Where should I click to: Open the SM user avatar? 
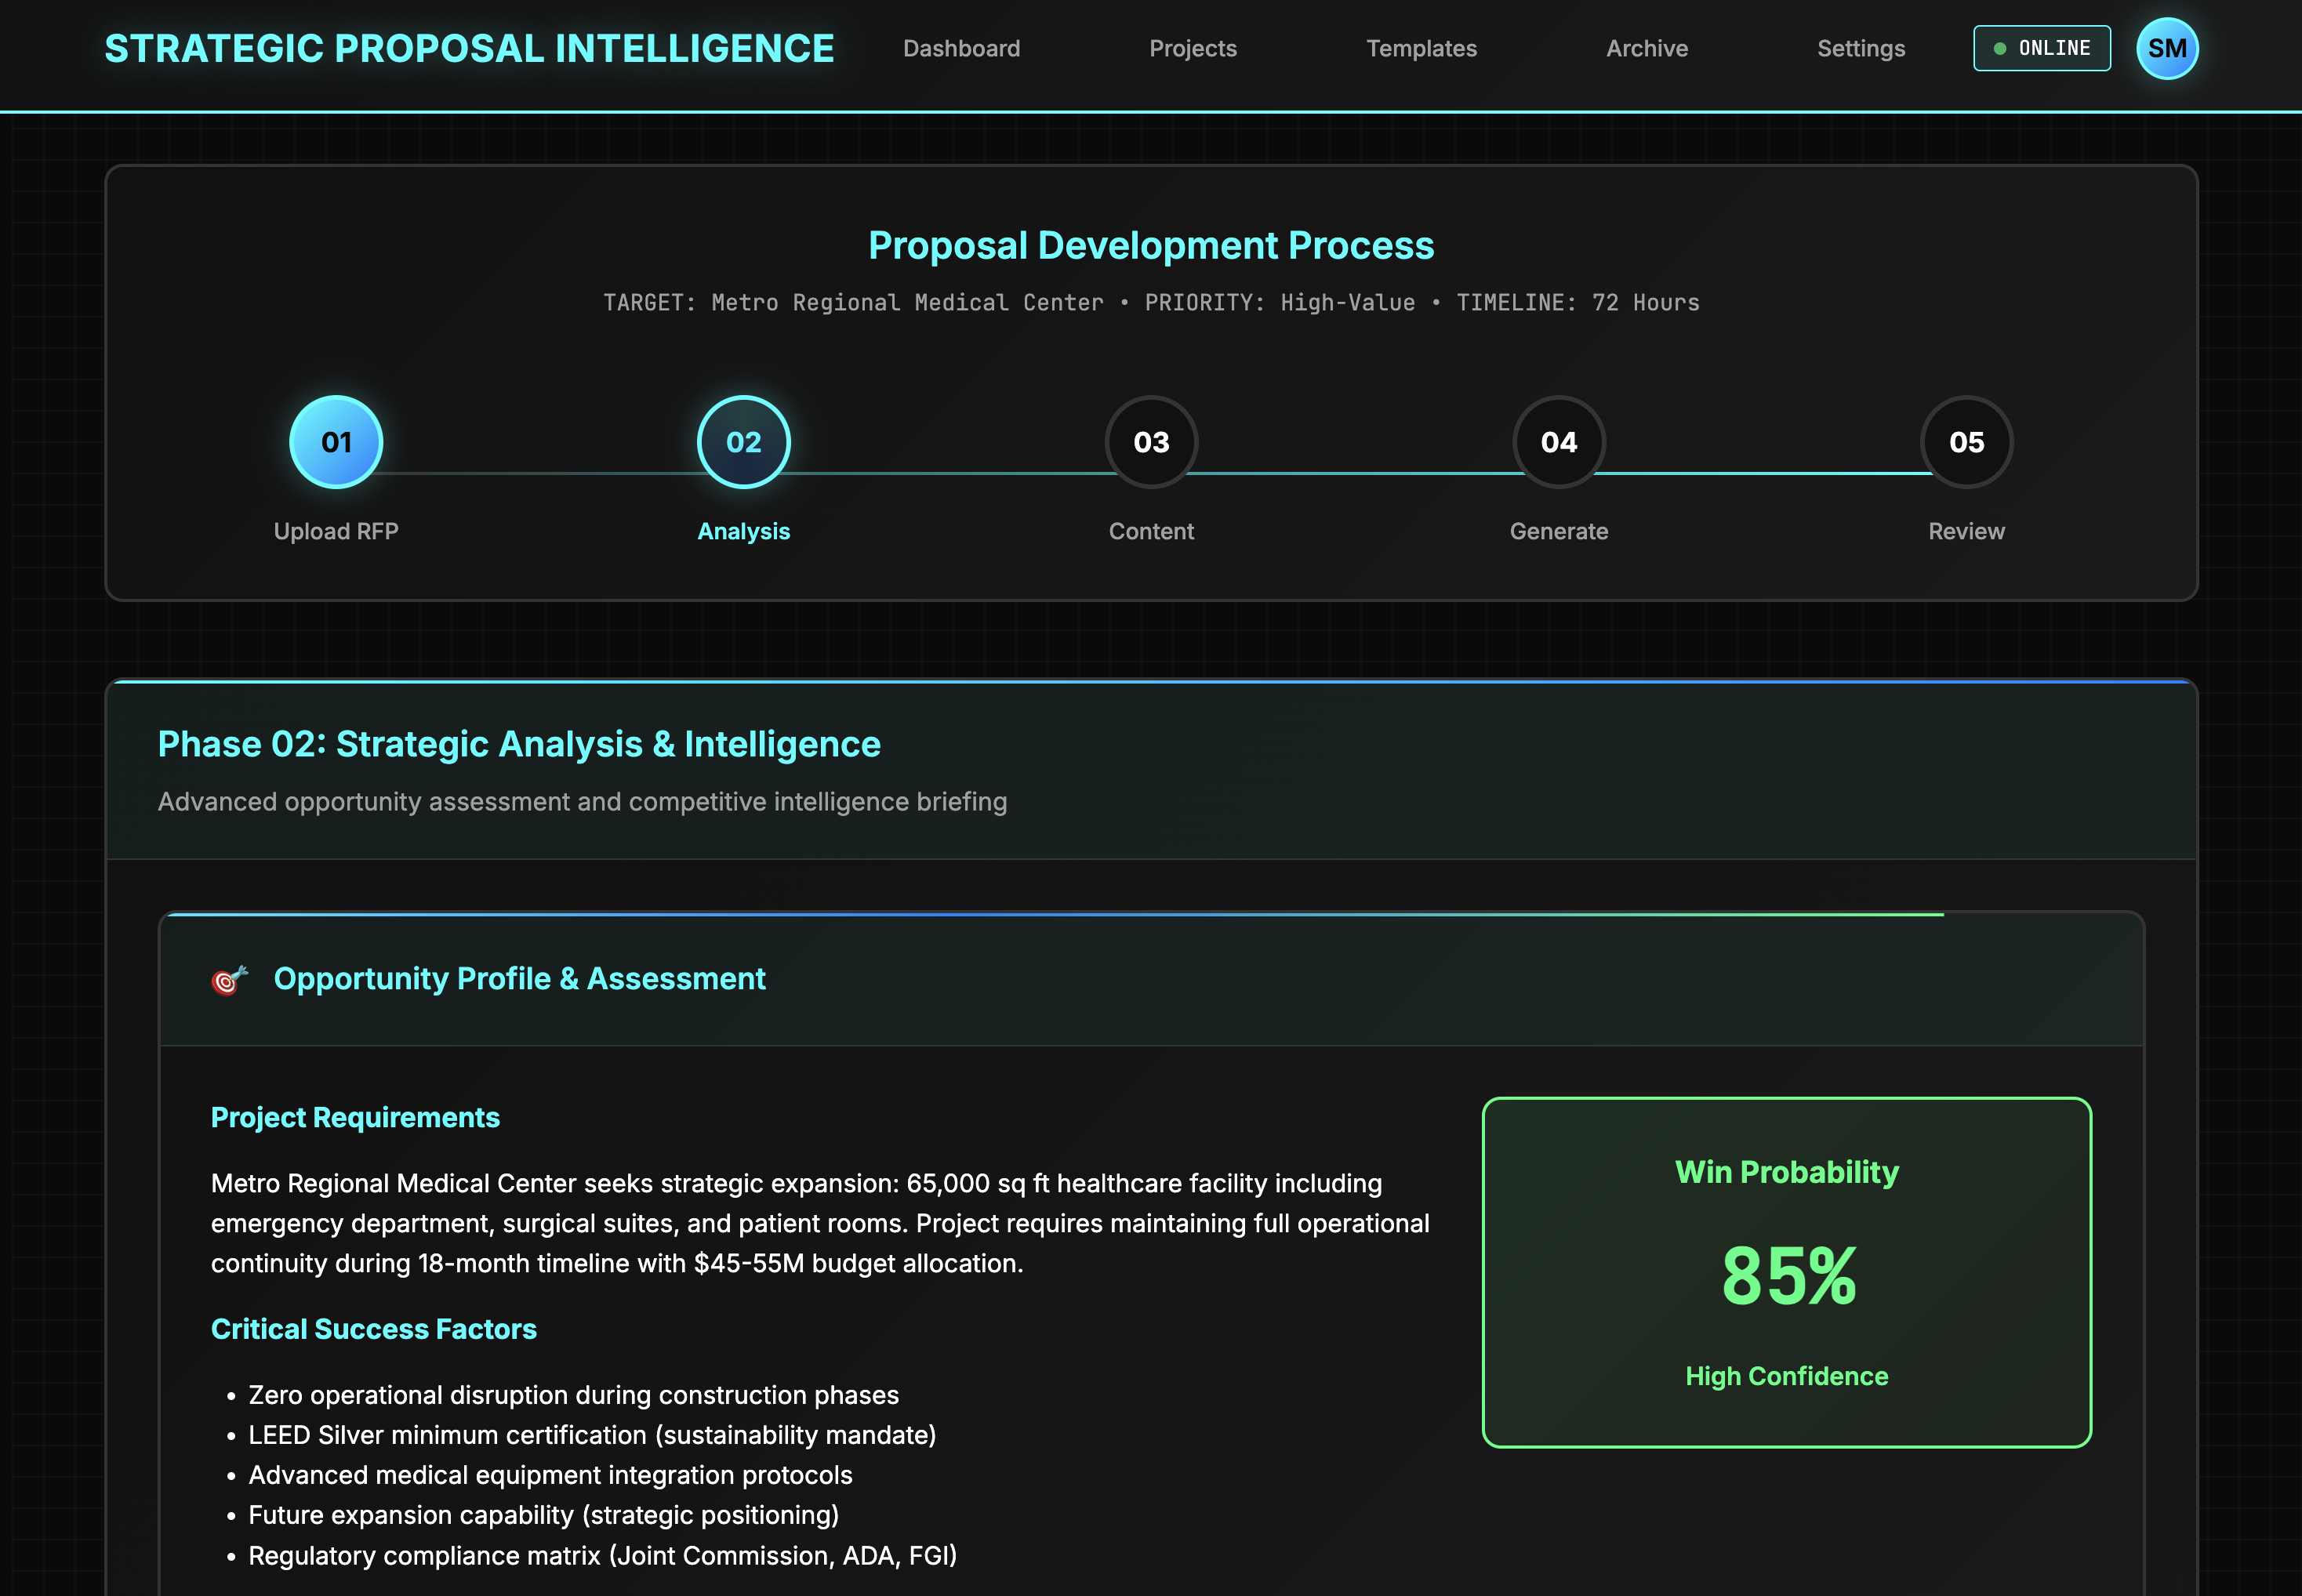pos(2167,48)
